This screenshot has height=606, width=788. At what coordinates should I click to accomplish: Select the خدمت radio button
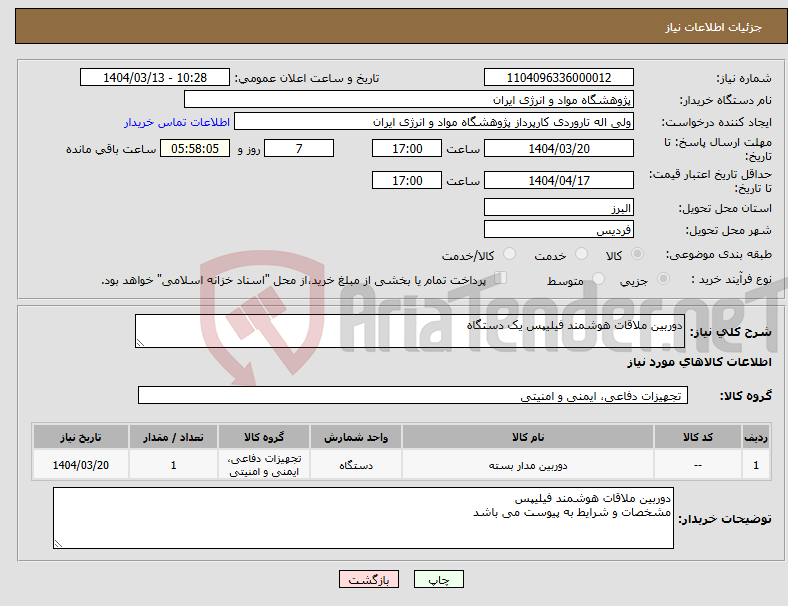581,254
